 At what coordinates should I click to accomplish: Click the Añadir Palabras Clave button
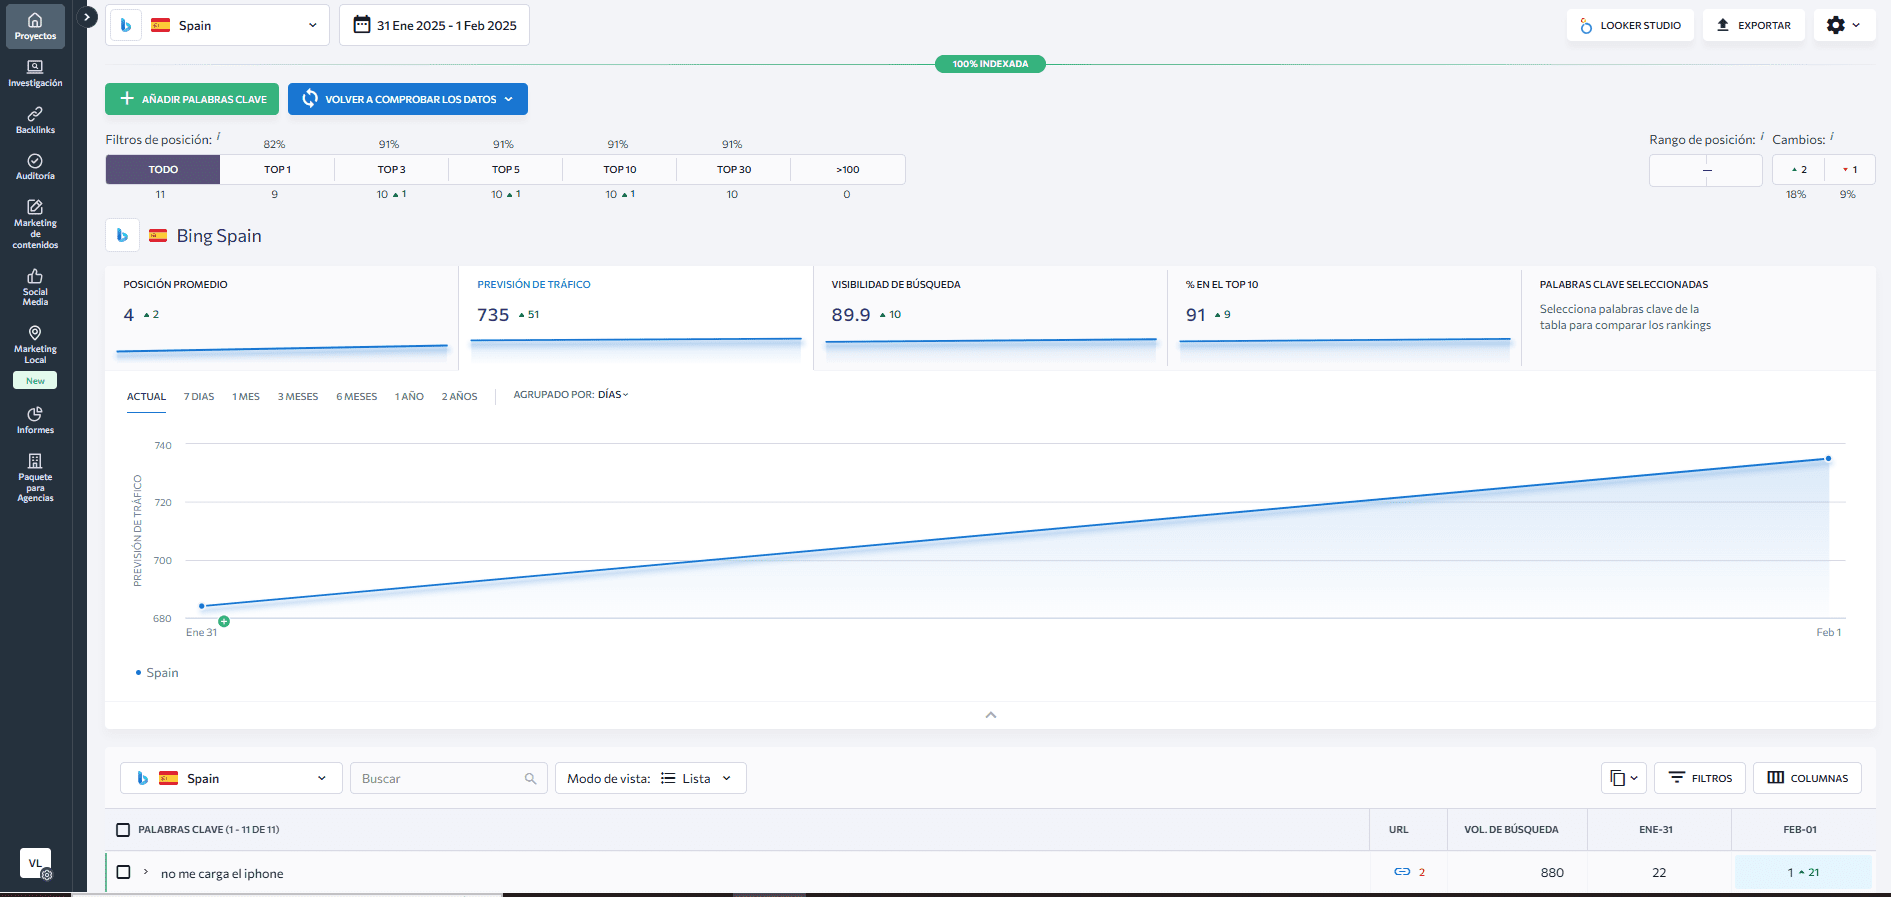point(192,99)
